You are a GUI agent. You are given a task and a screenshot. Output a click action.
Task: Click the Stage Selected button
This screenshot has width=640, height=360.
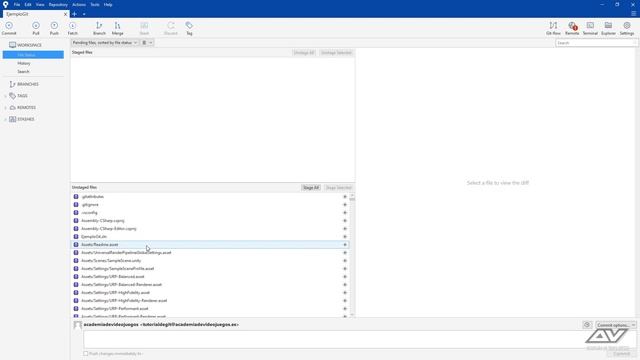[338, 188]
